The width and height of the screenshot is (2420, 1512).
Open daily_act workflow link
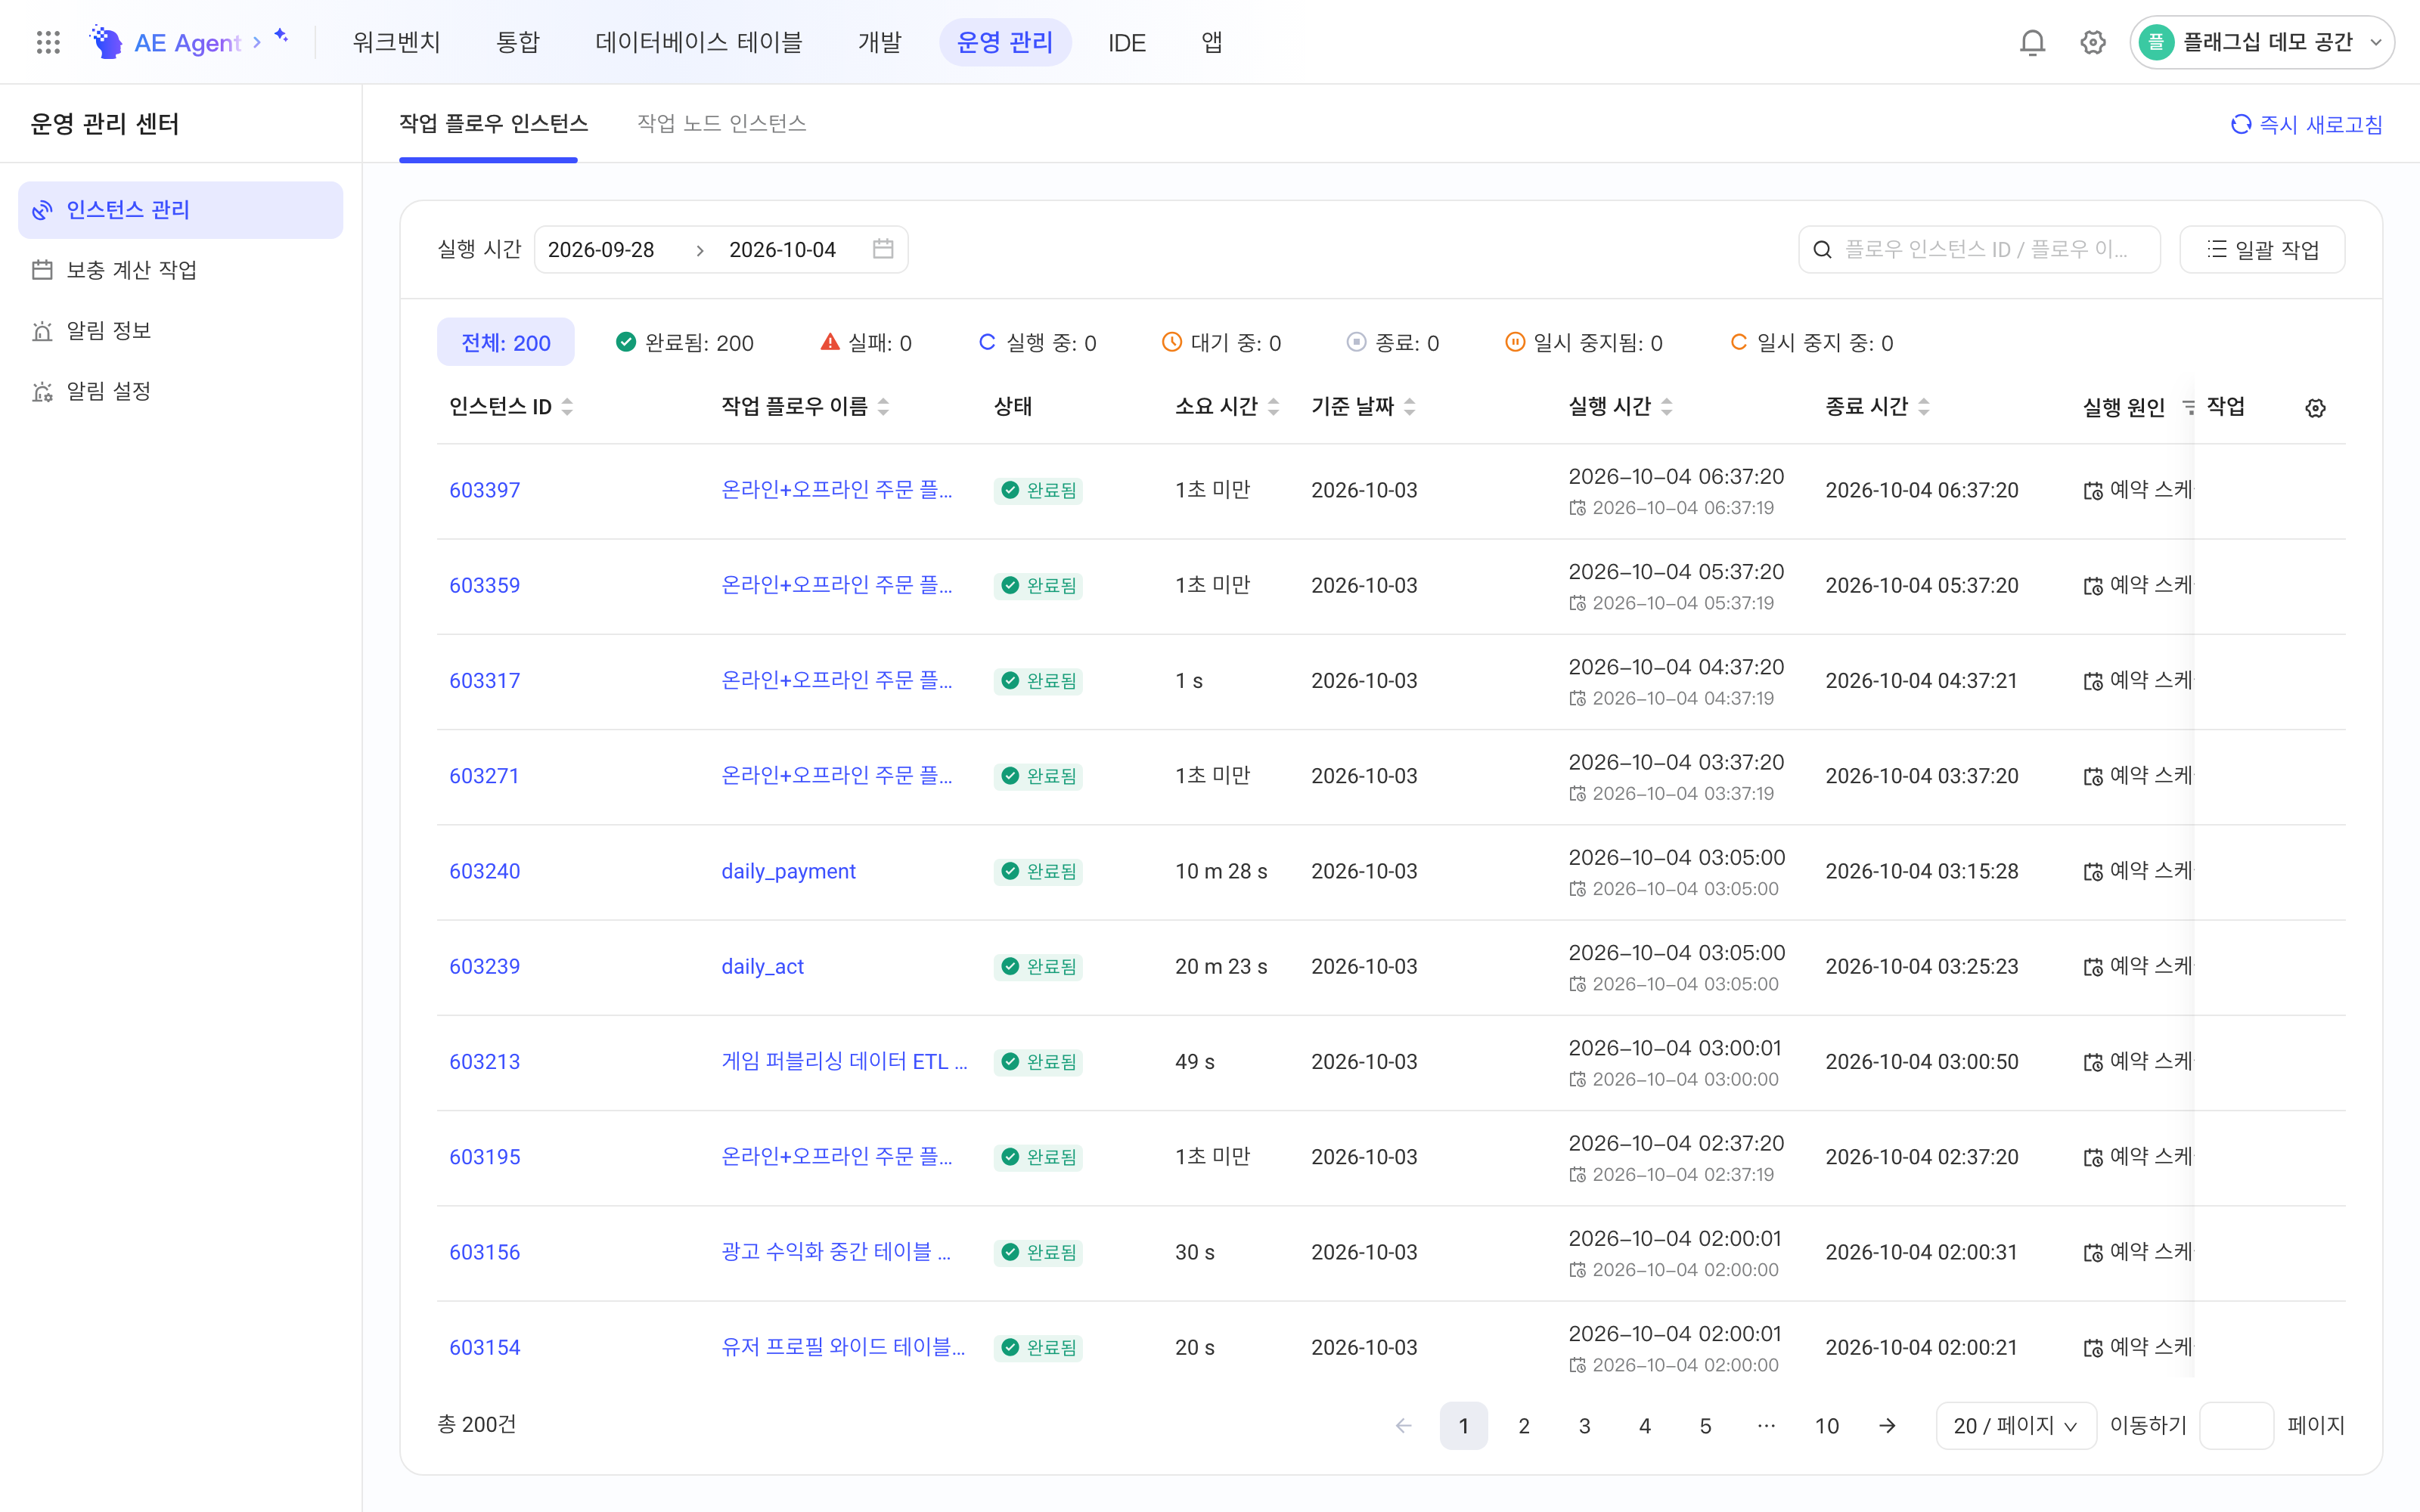pos(762,966)
